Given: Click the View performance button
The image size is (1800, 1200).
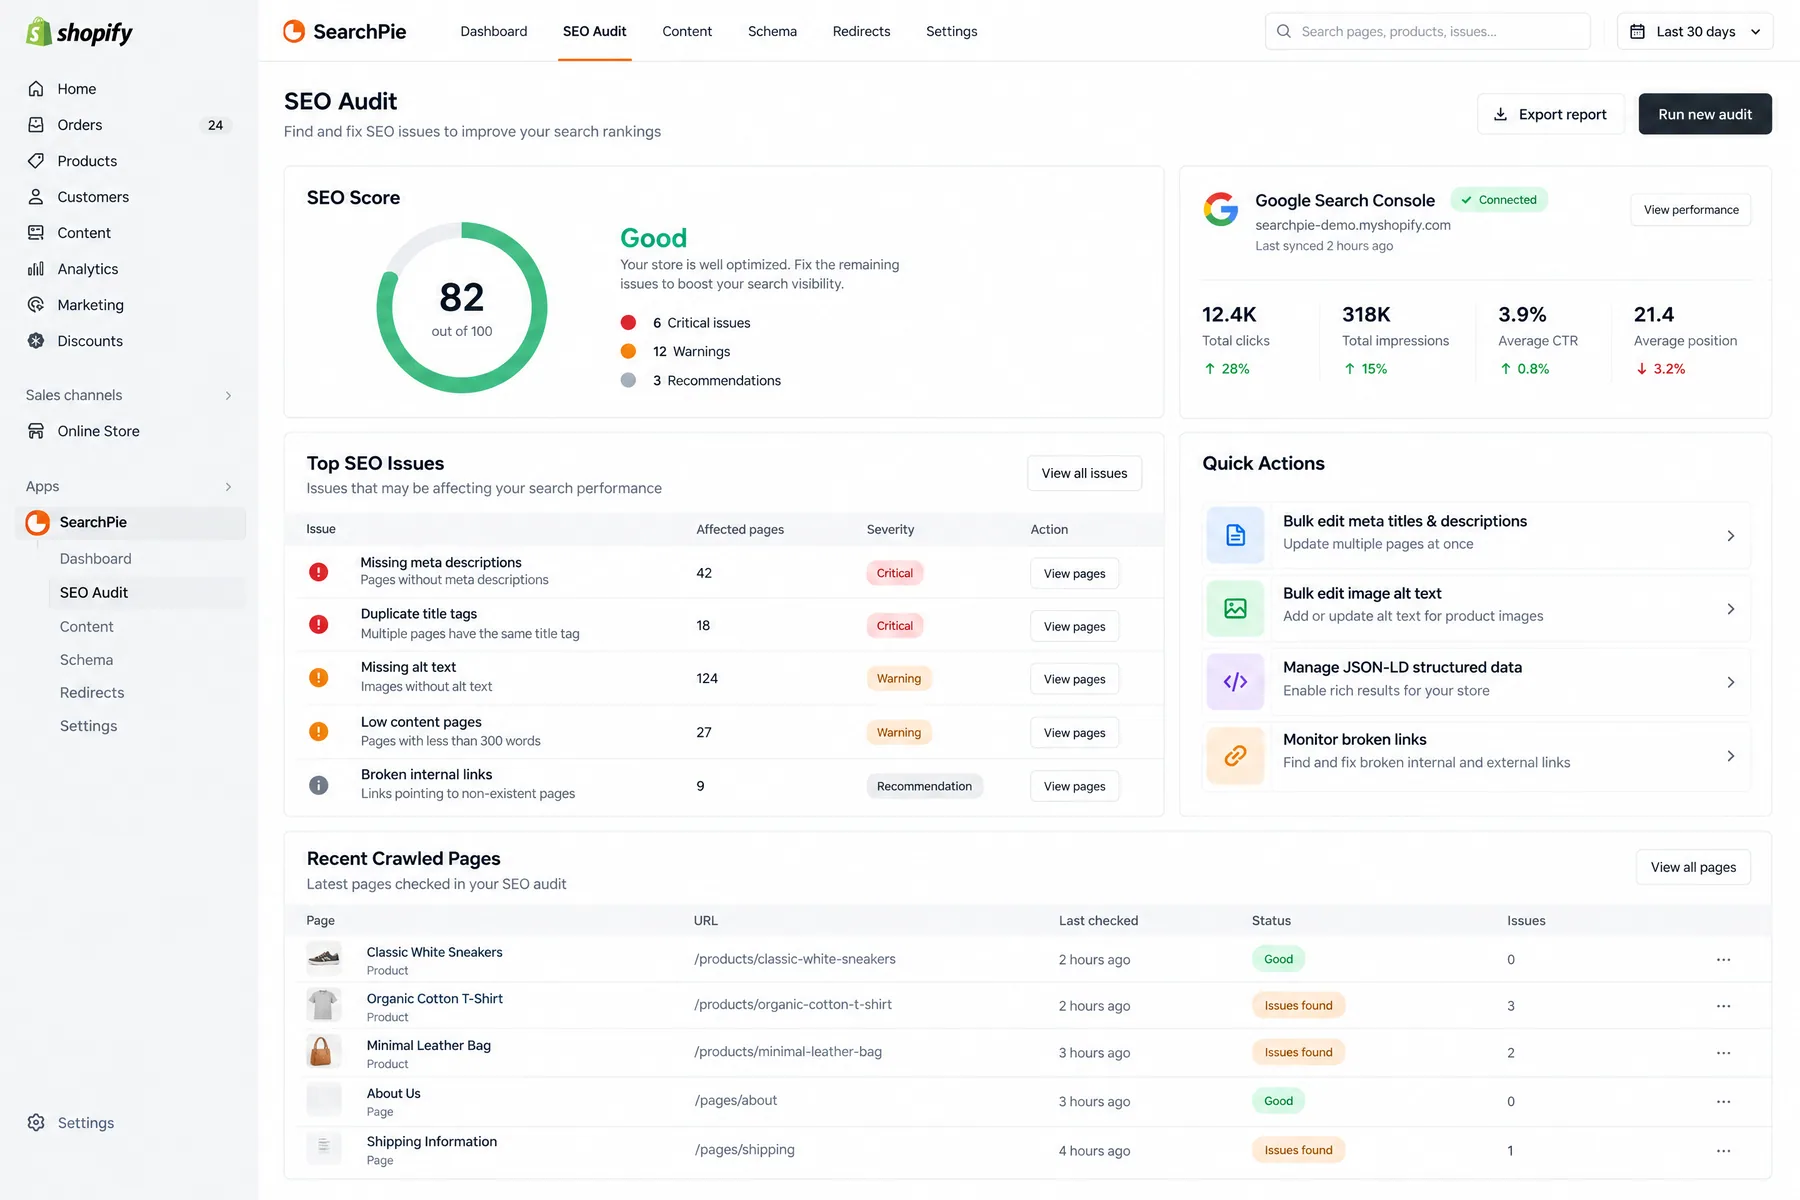Looking at the screenshot, I should [1691, 210].
